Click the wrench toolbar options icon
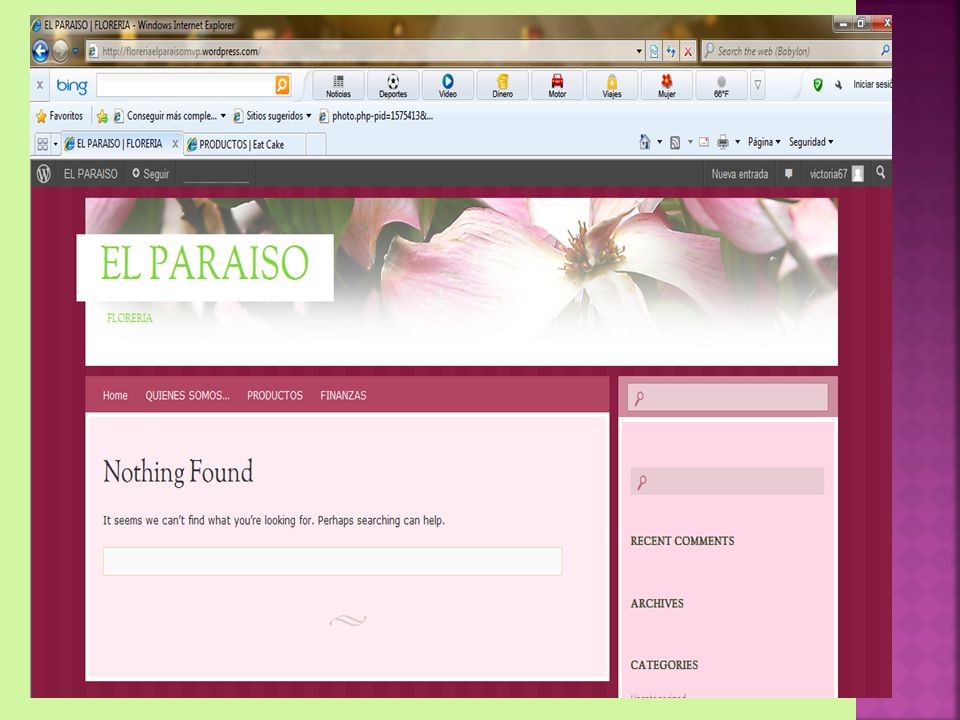Viewport: 960px width, 720px height. (838, 84)
